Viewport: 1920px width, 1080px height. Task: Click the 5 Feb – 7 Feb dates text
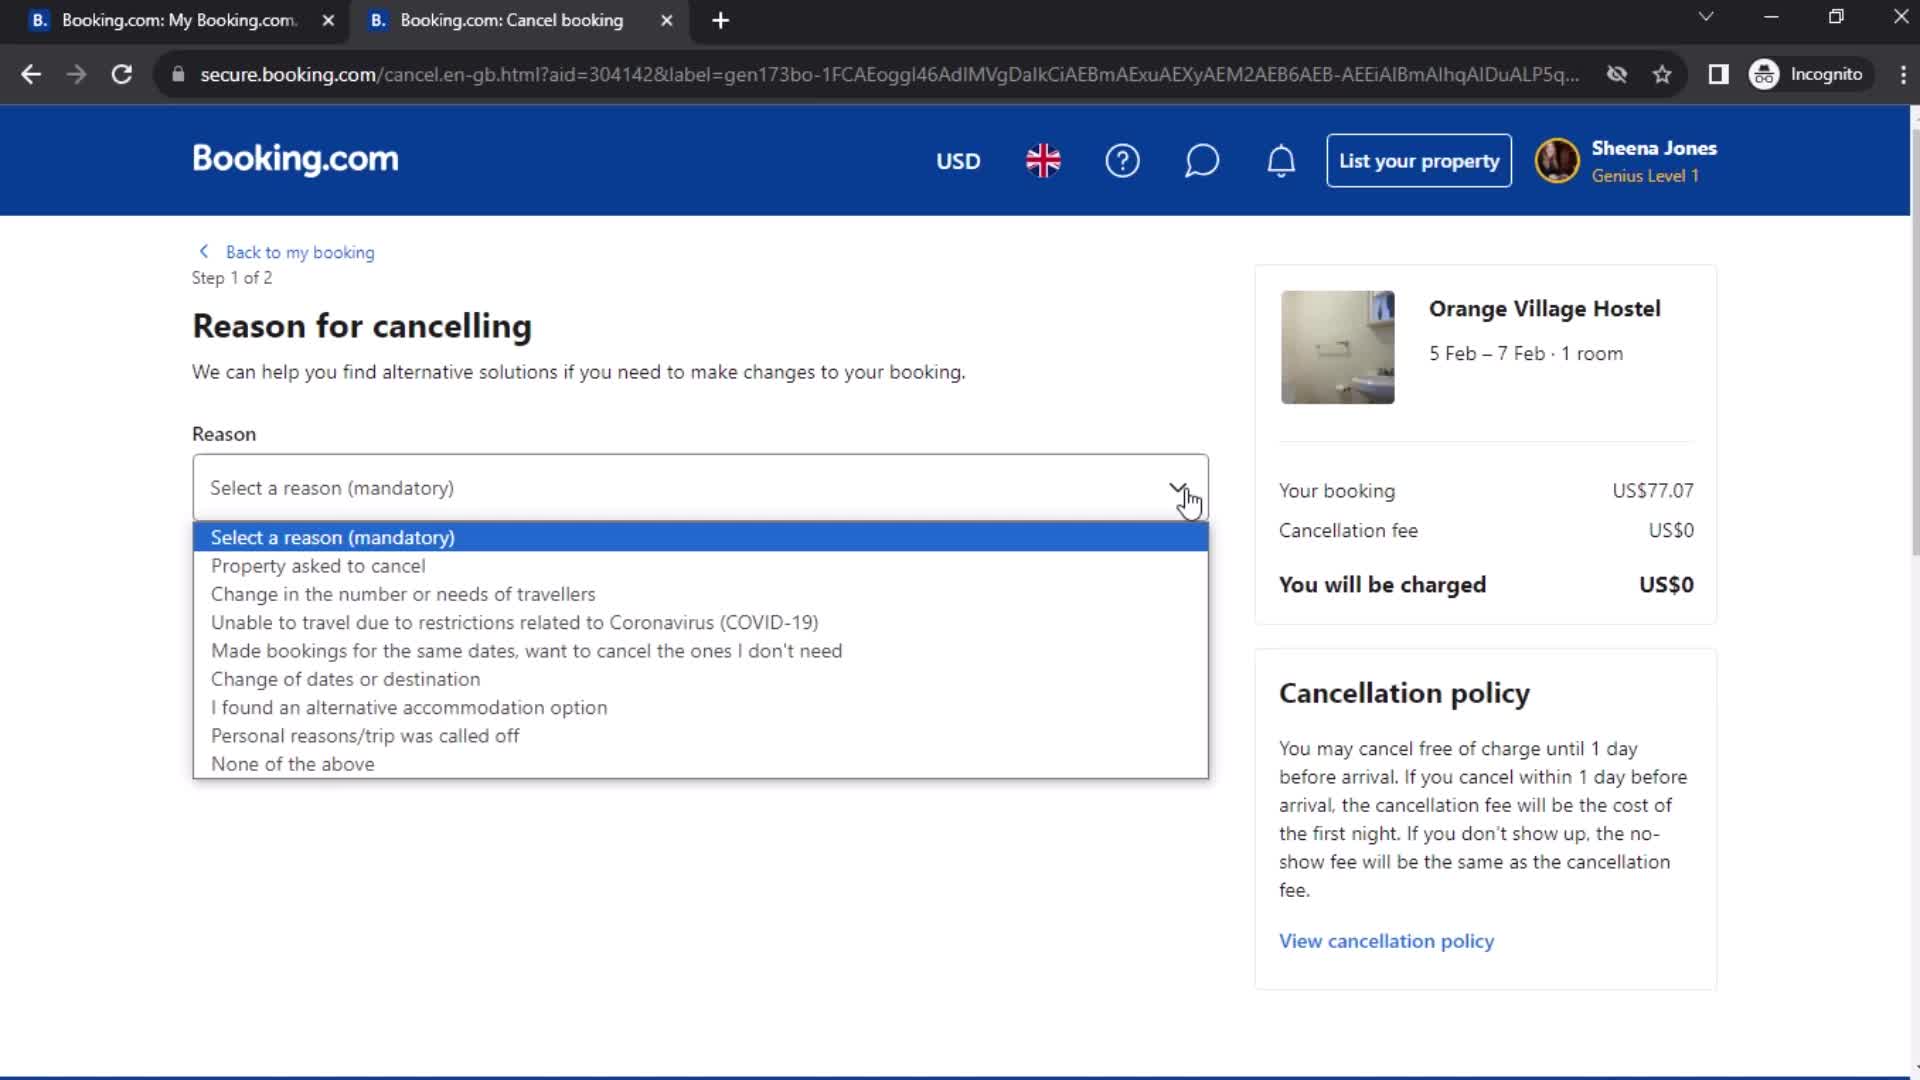point(1487,353)
